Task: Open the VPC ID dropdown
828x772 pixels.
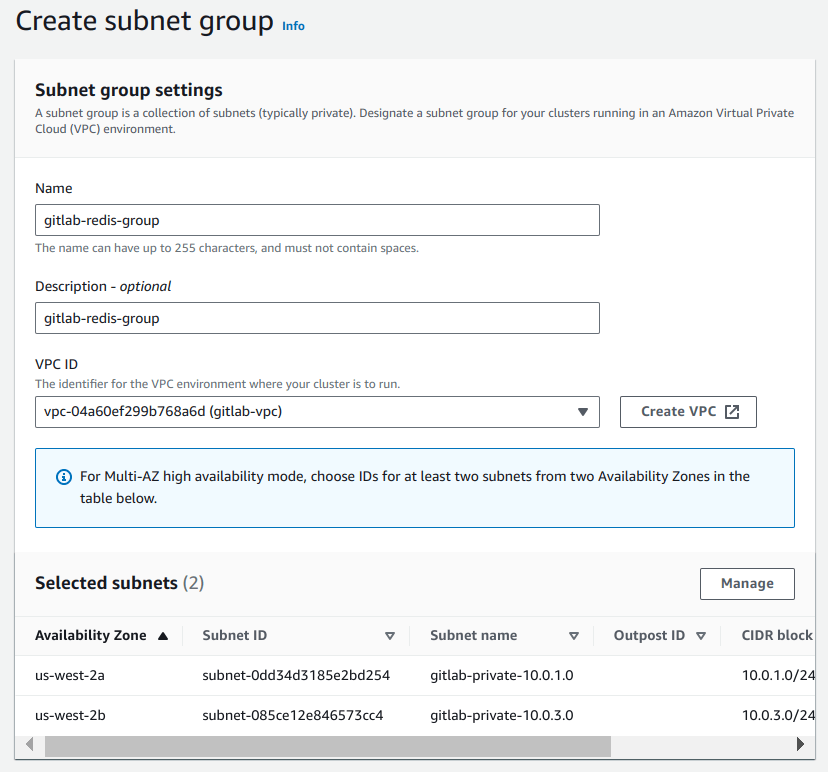Action: (317, 411)
